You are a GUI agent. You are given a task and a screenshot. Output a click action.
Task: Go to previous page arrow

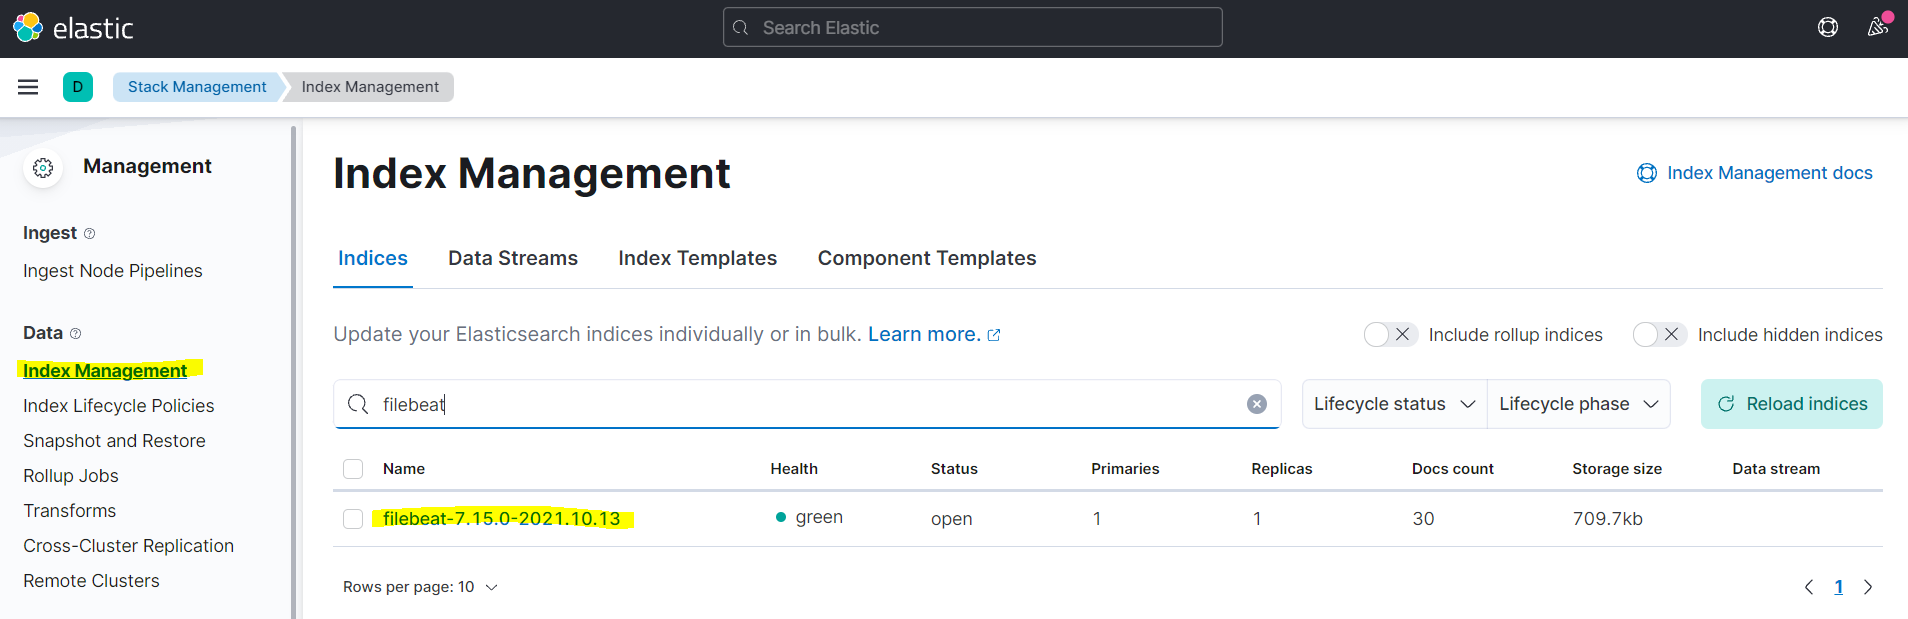click(1809, 587)
